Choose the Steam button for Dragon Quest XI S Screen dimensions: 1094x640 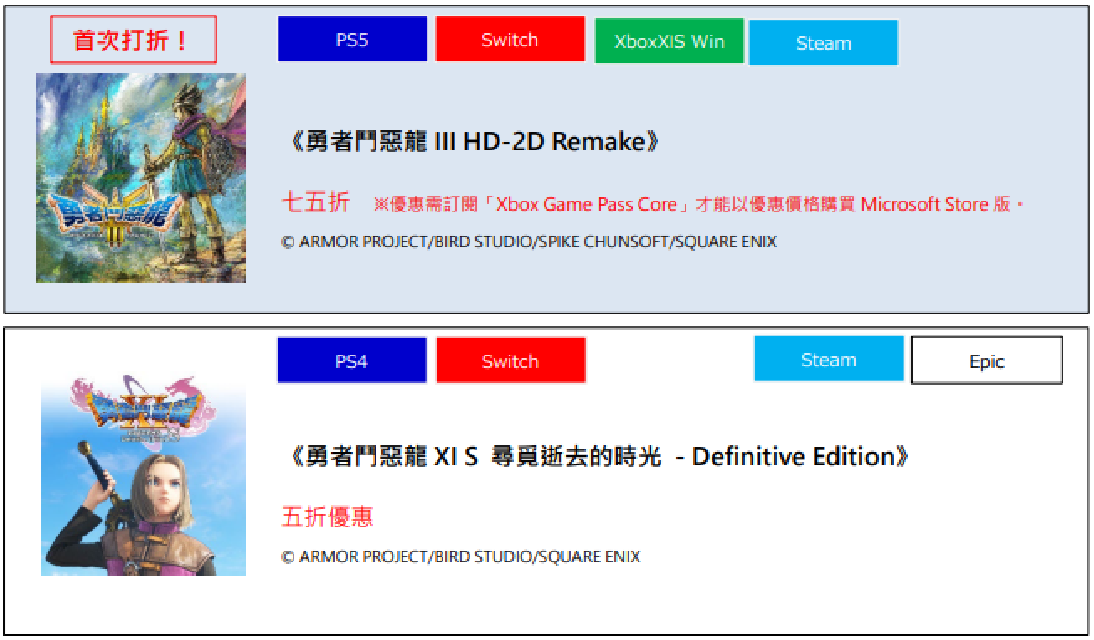click(x=829, y=359)
